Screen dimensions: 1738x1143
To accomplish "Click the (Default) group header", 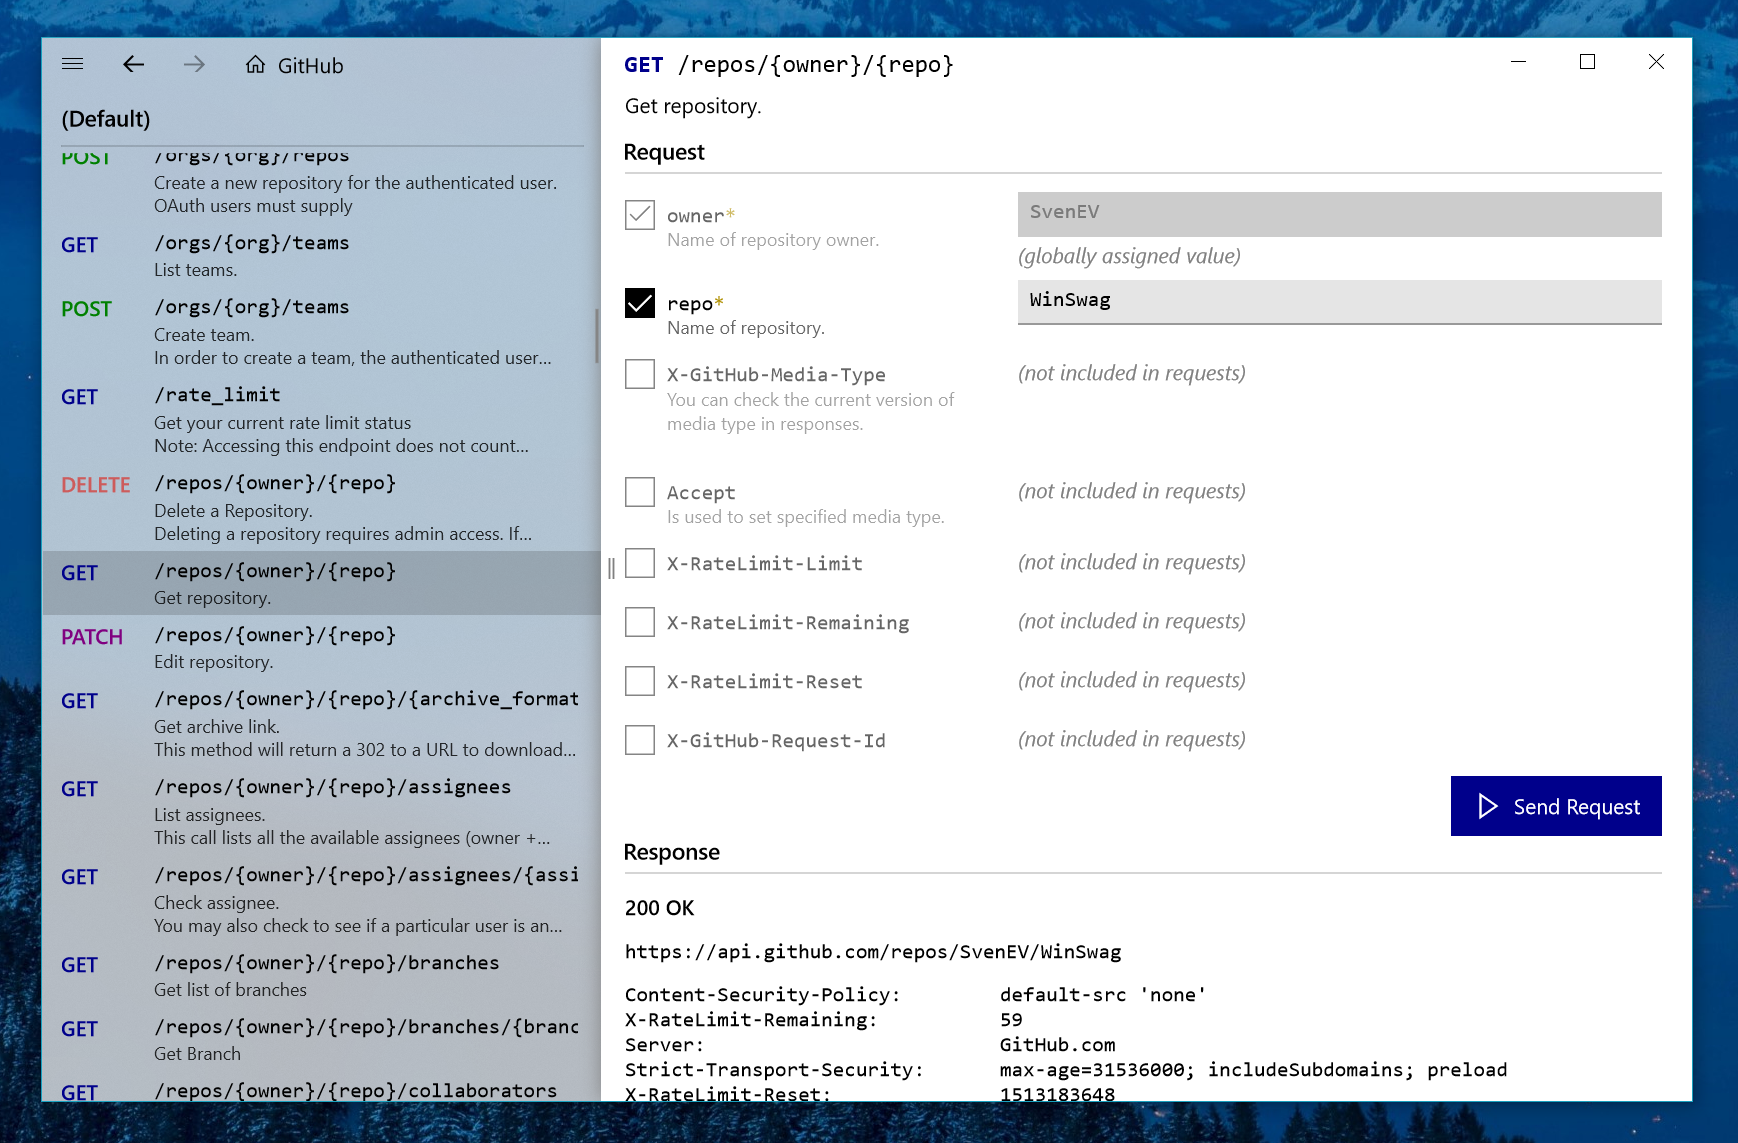I will pyautogui.click(x=106, y=119).
